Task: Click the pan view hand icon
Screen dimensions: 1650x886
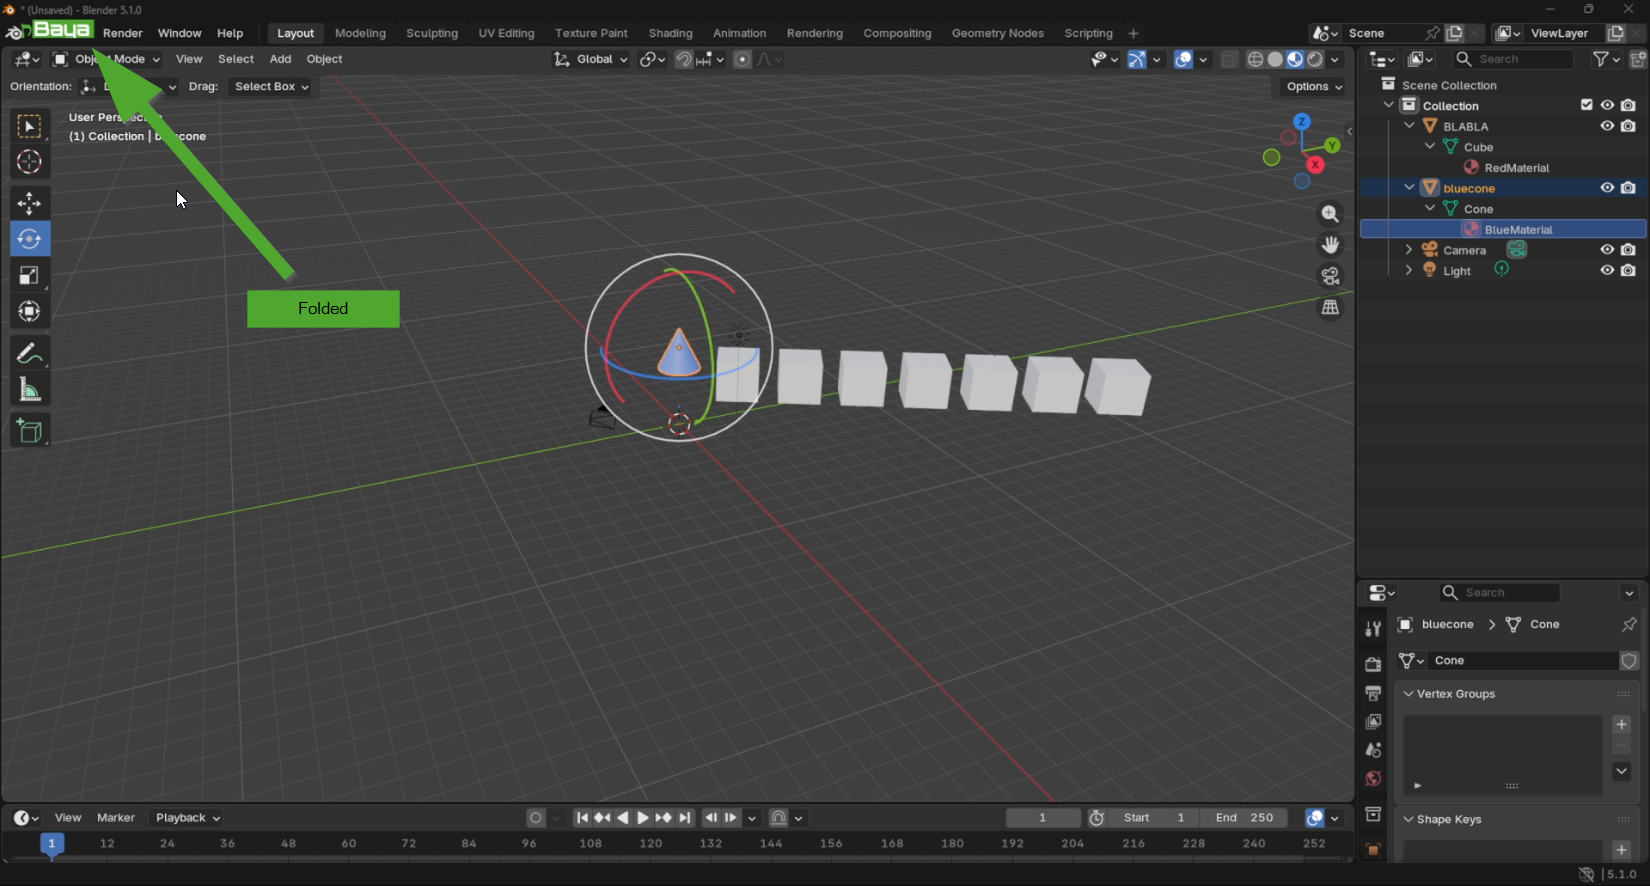Action: click(x=1330, y=245)
